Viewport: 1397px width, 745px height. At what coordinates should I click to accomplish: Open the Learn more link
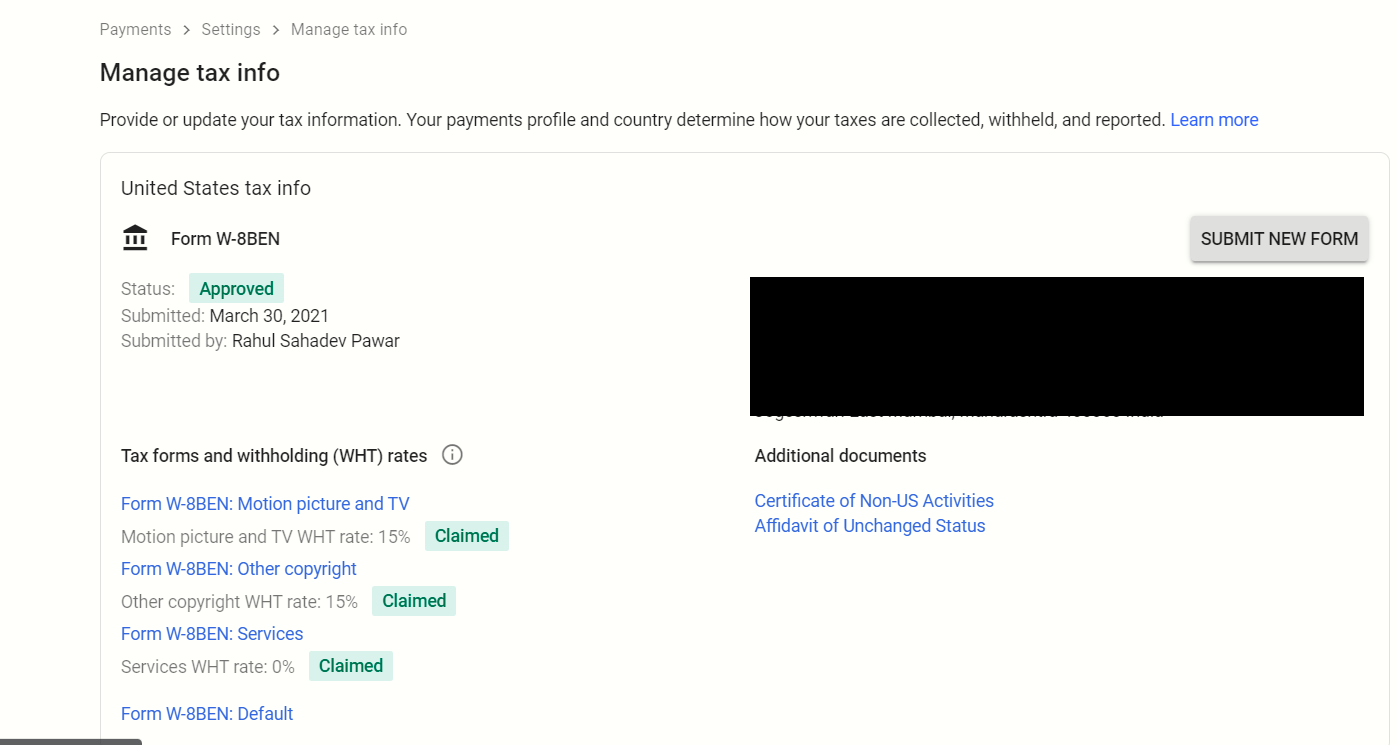pyautogui.click(x=1214, y=120)
